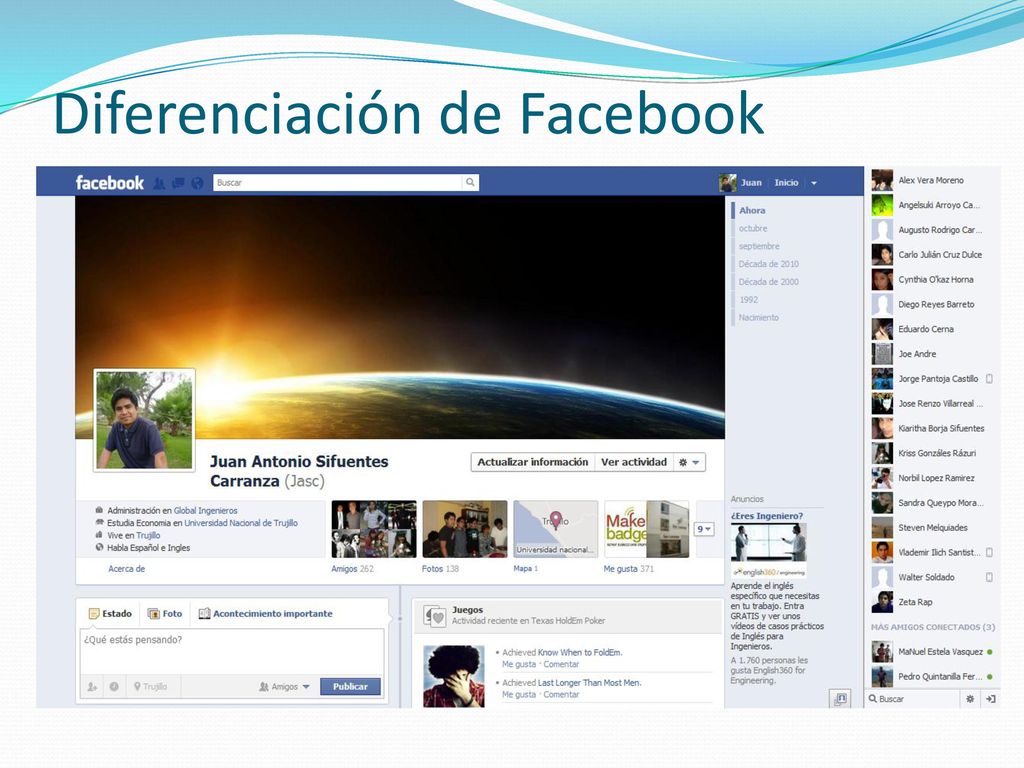Select Nacimiento on timeline

(x=758, y=317)
